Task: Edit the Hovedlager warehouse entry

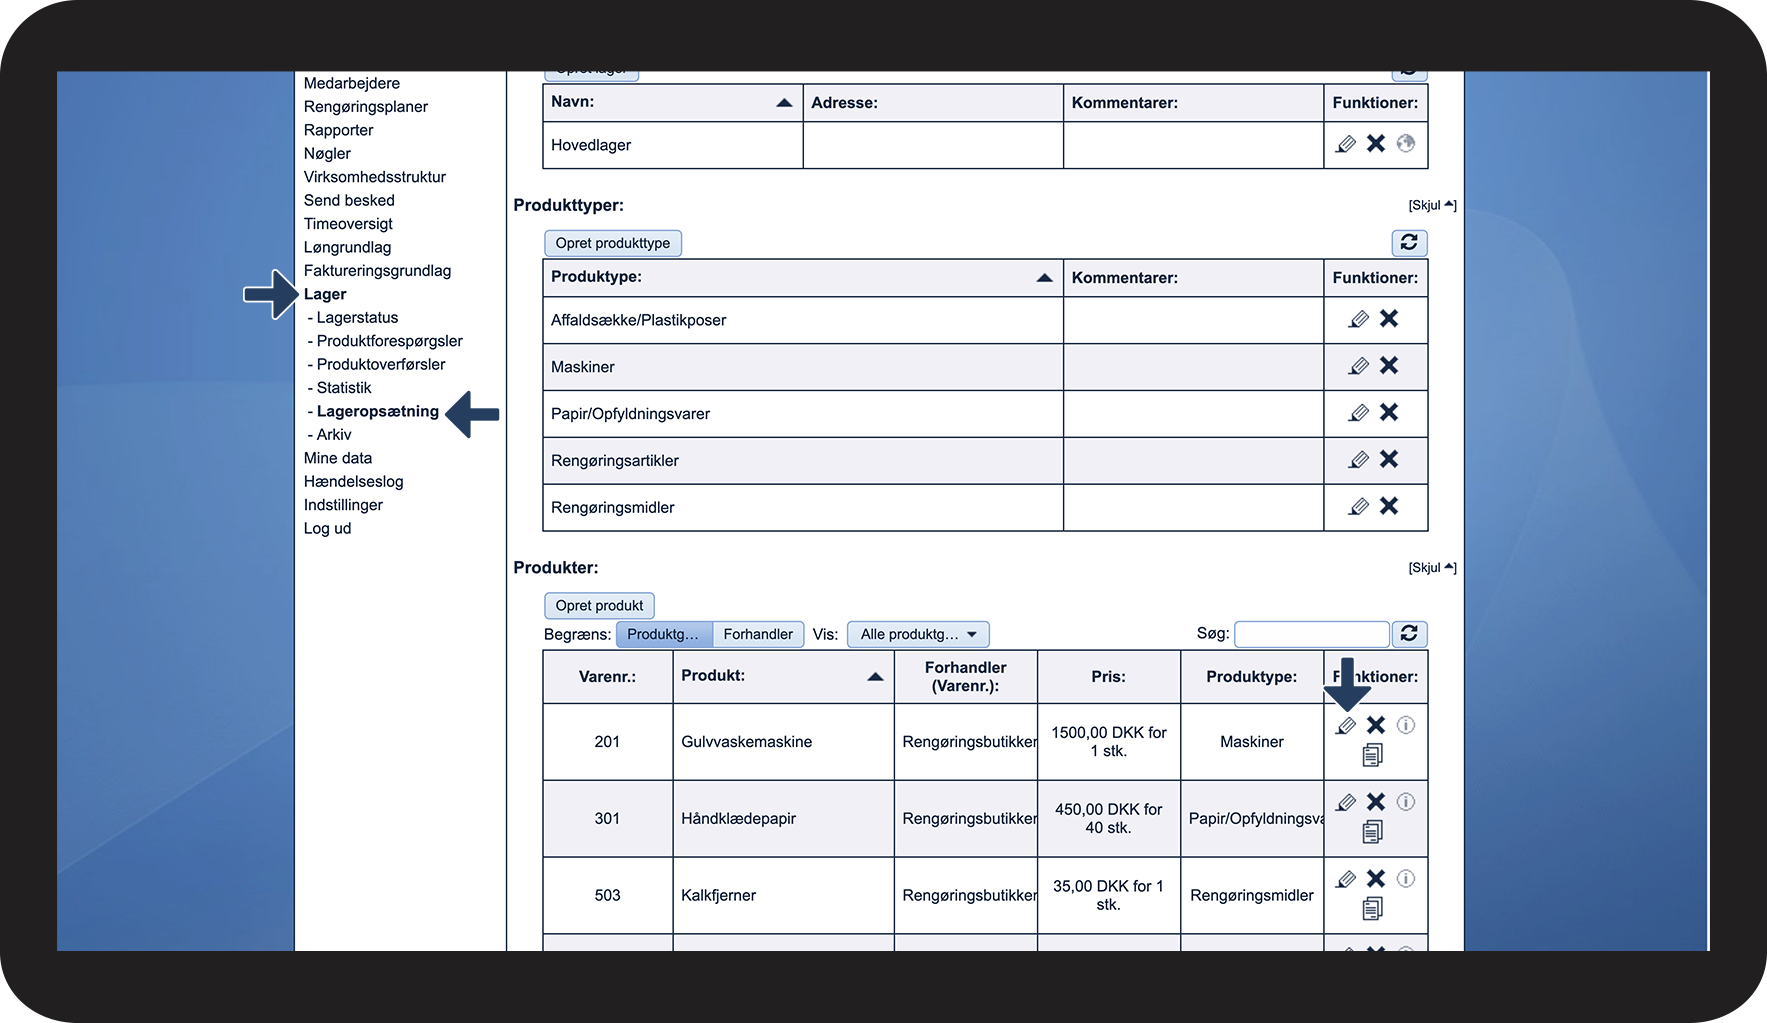Action: point(1346,144)
